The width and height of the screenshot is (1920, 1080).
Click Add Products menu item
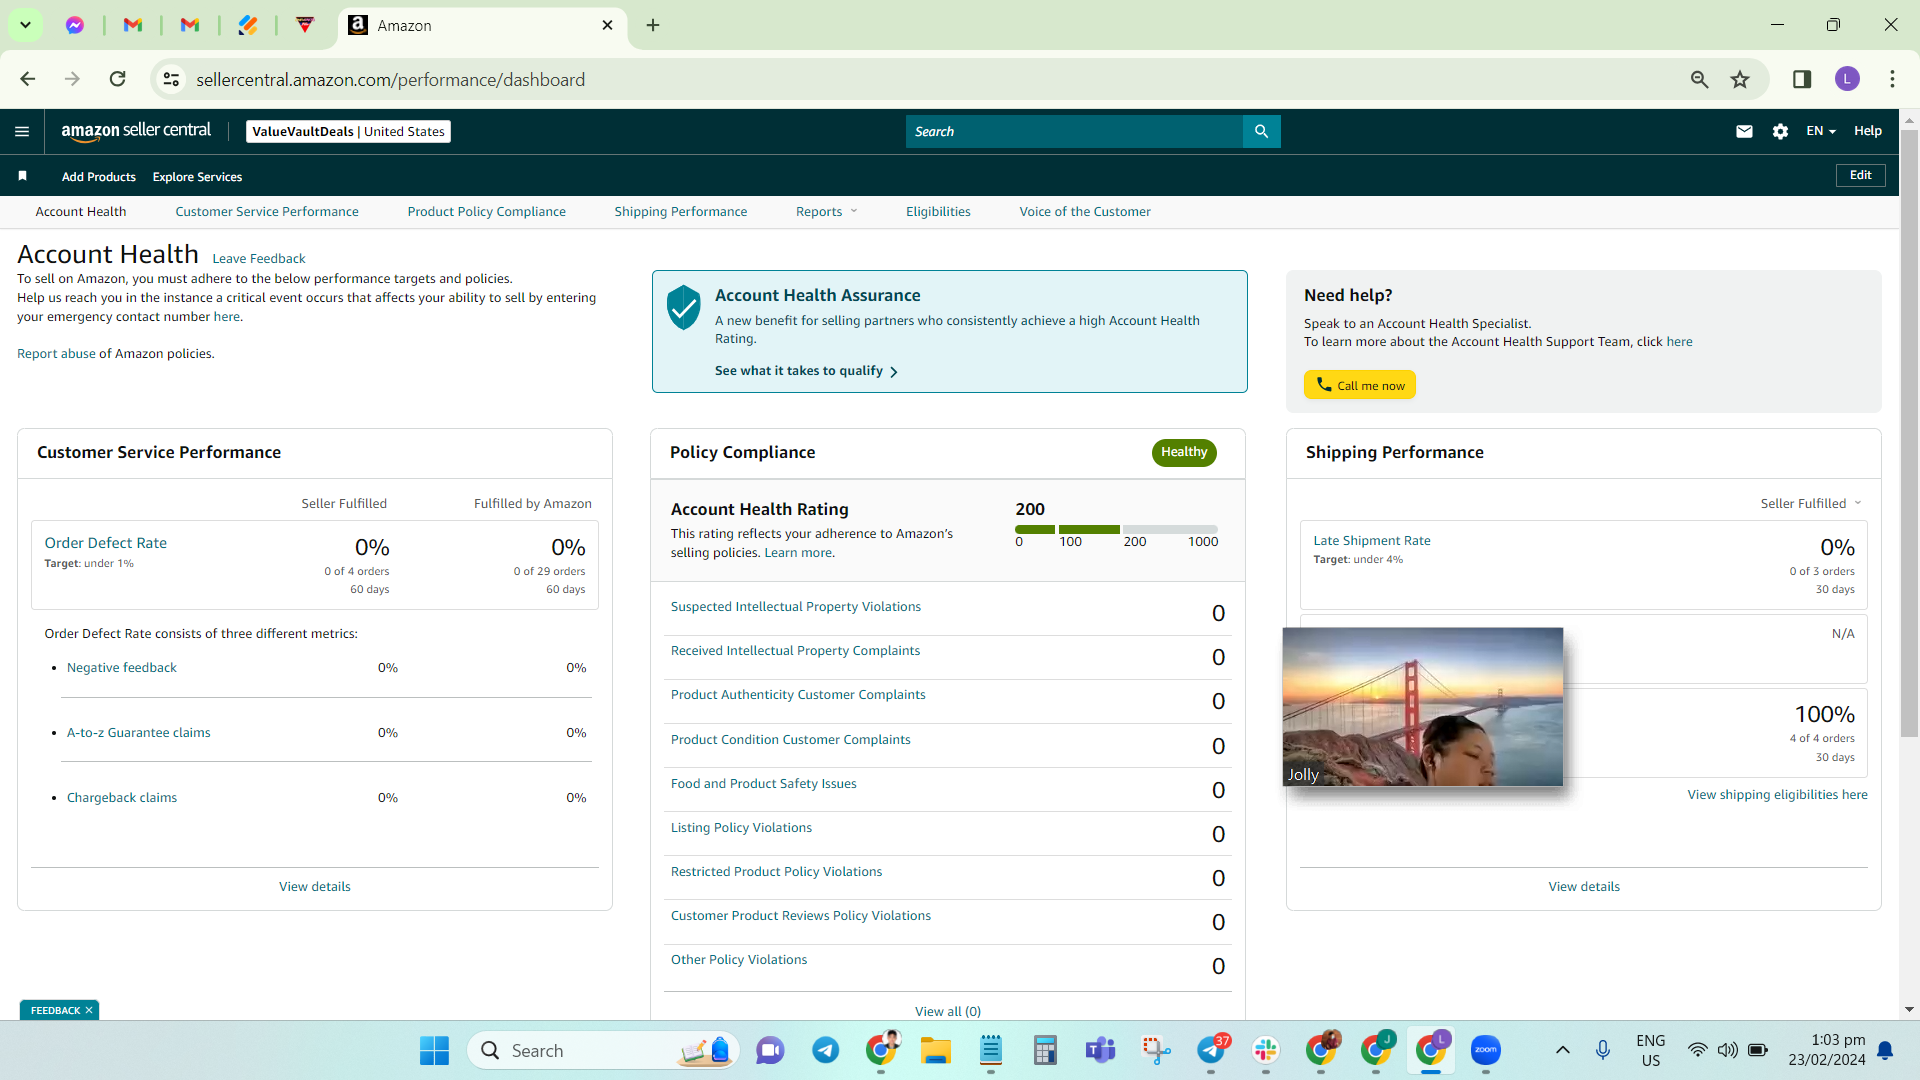[x=99, y=176]
